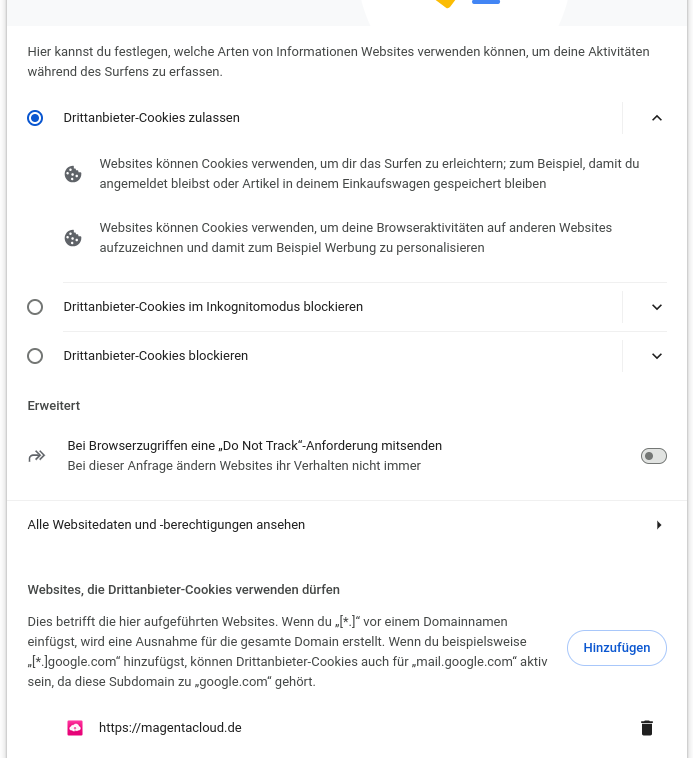Click the "Websites, die Drittanbieter-Cookies verwenden dürfen" heading
Image resolution: width=693 pixels, height=758 pixels.
coord(183,590)
